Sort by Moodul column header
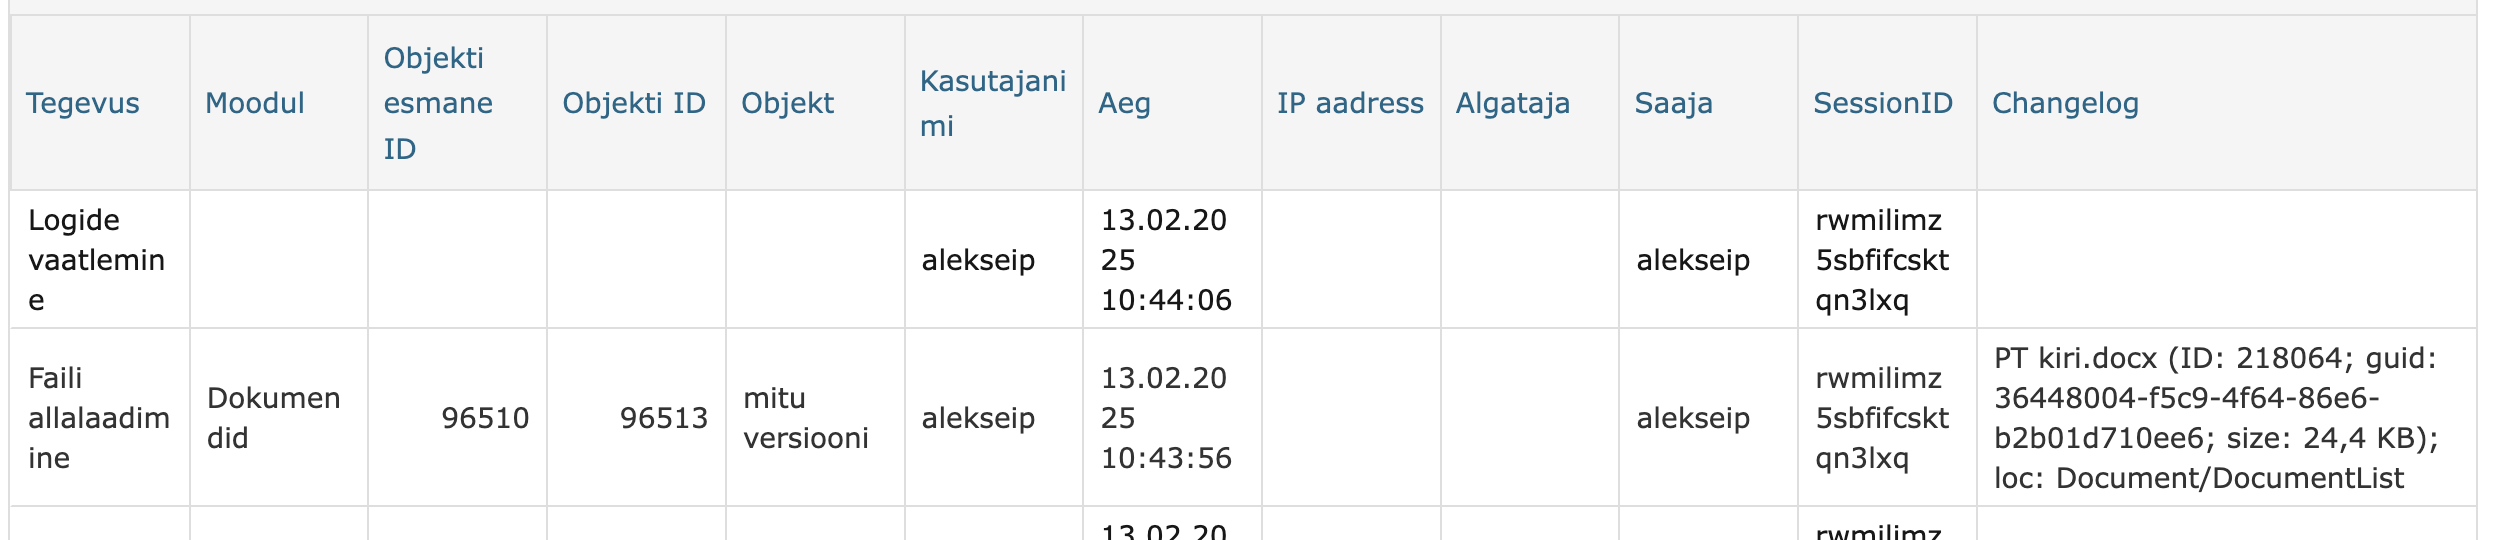This screenshot has width=2496, height=540. [254, 103]
